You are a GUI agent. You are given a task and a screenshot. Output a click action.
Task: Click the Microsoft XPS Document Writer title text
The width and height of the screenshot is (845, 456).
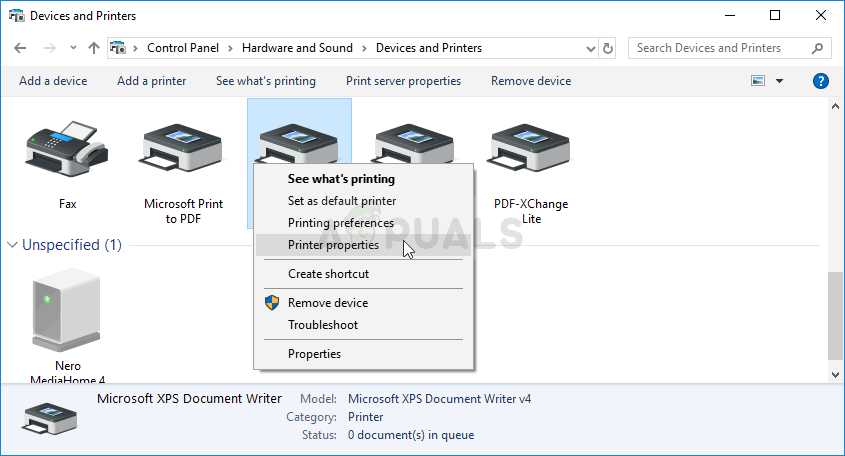(189, 398)
